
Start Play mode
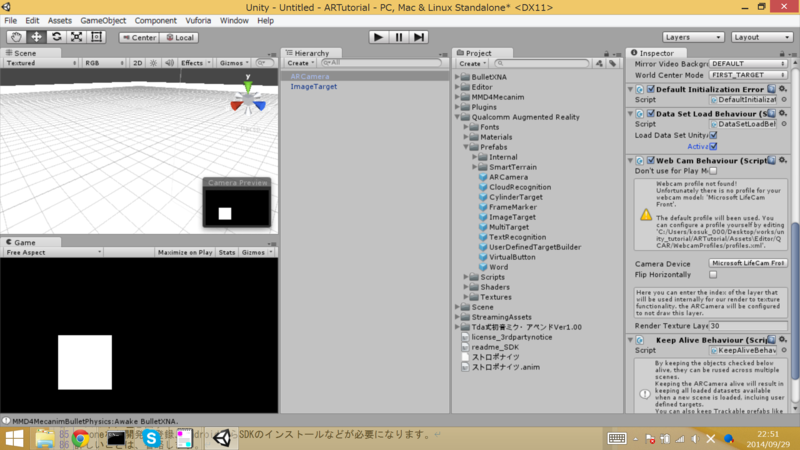[378, 37]
